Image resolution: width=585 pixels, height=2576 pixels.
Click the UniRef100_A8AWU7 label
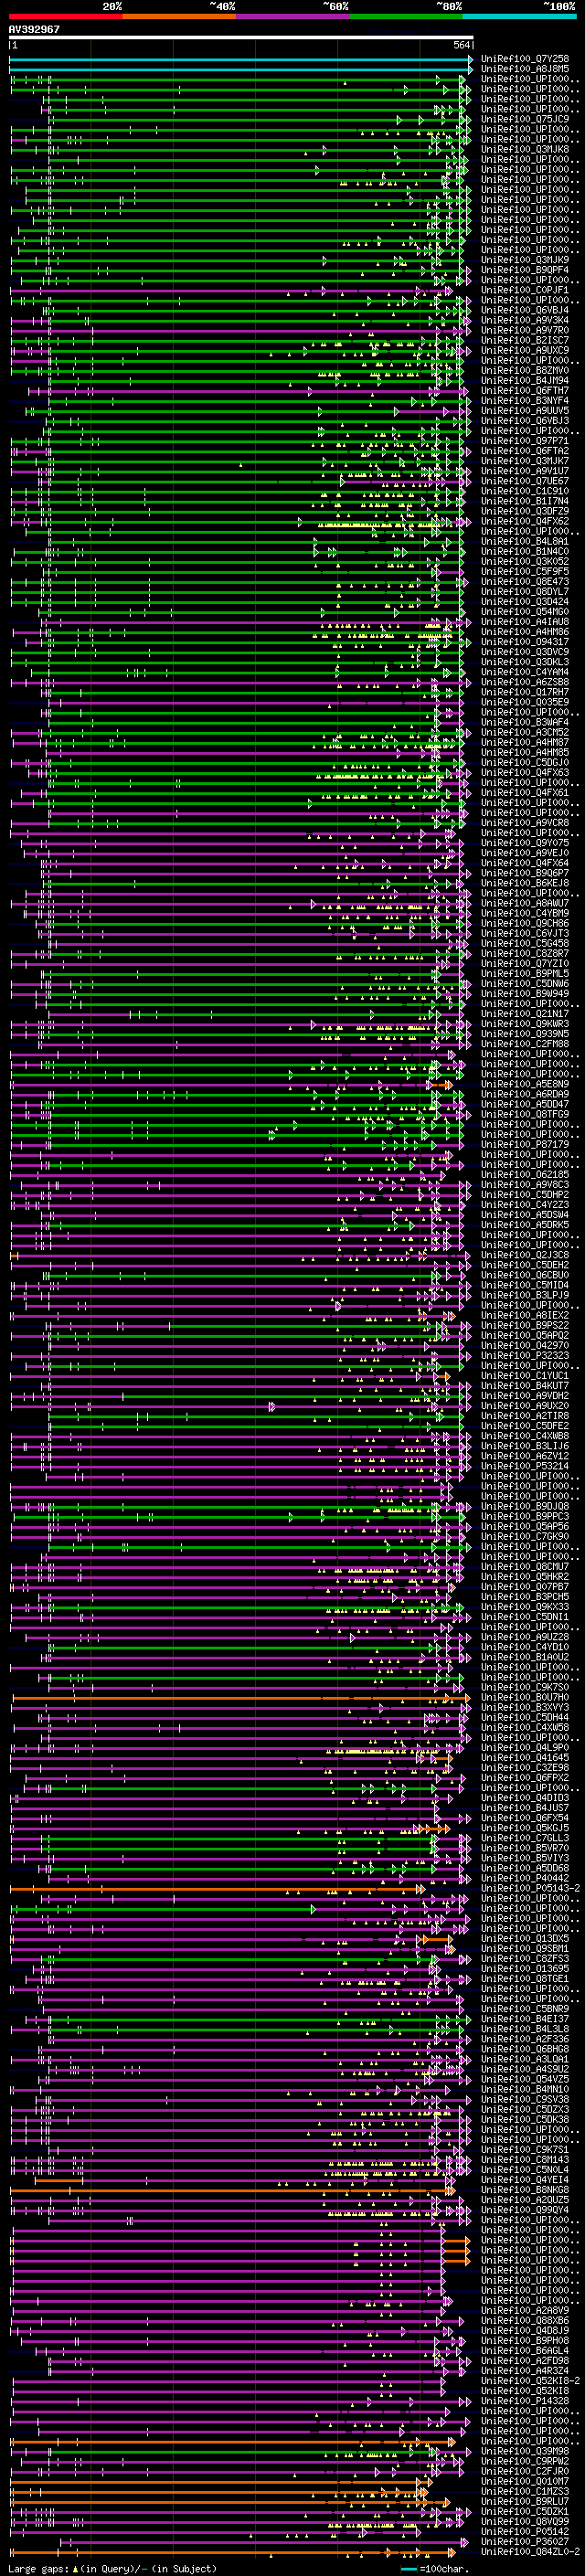click(525, 903)
